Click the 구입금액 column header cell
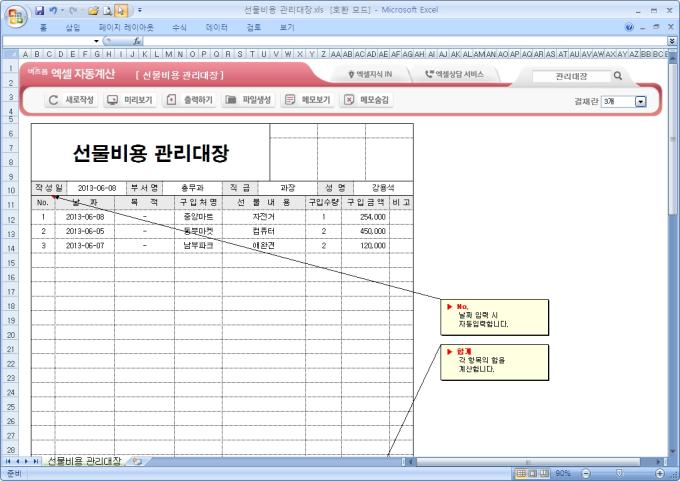Viewport: 680px width, 481px height. point(366,203)
